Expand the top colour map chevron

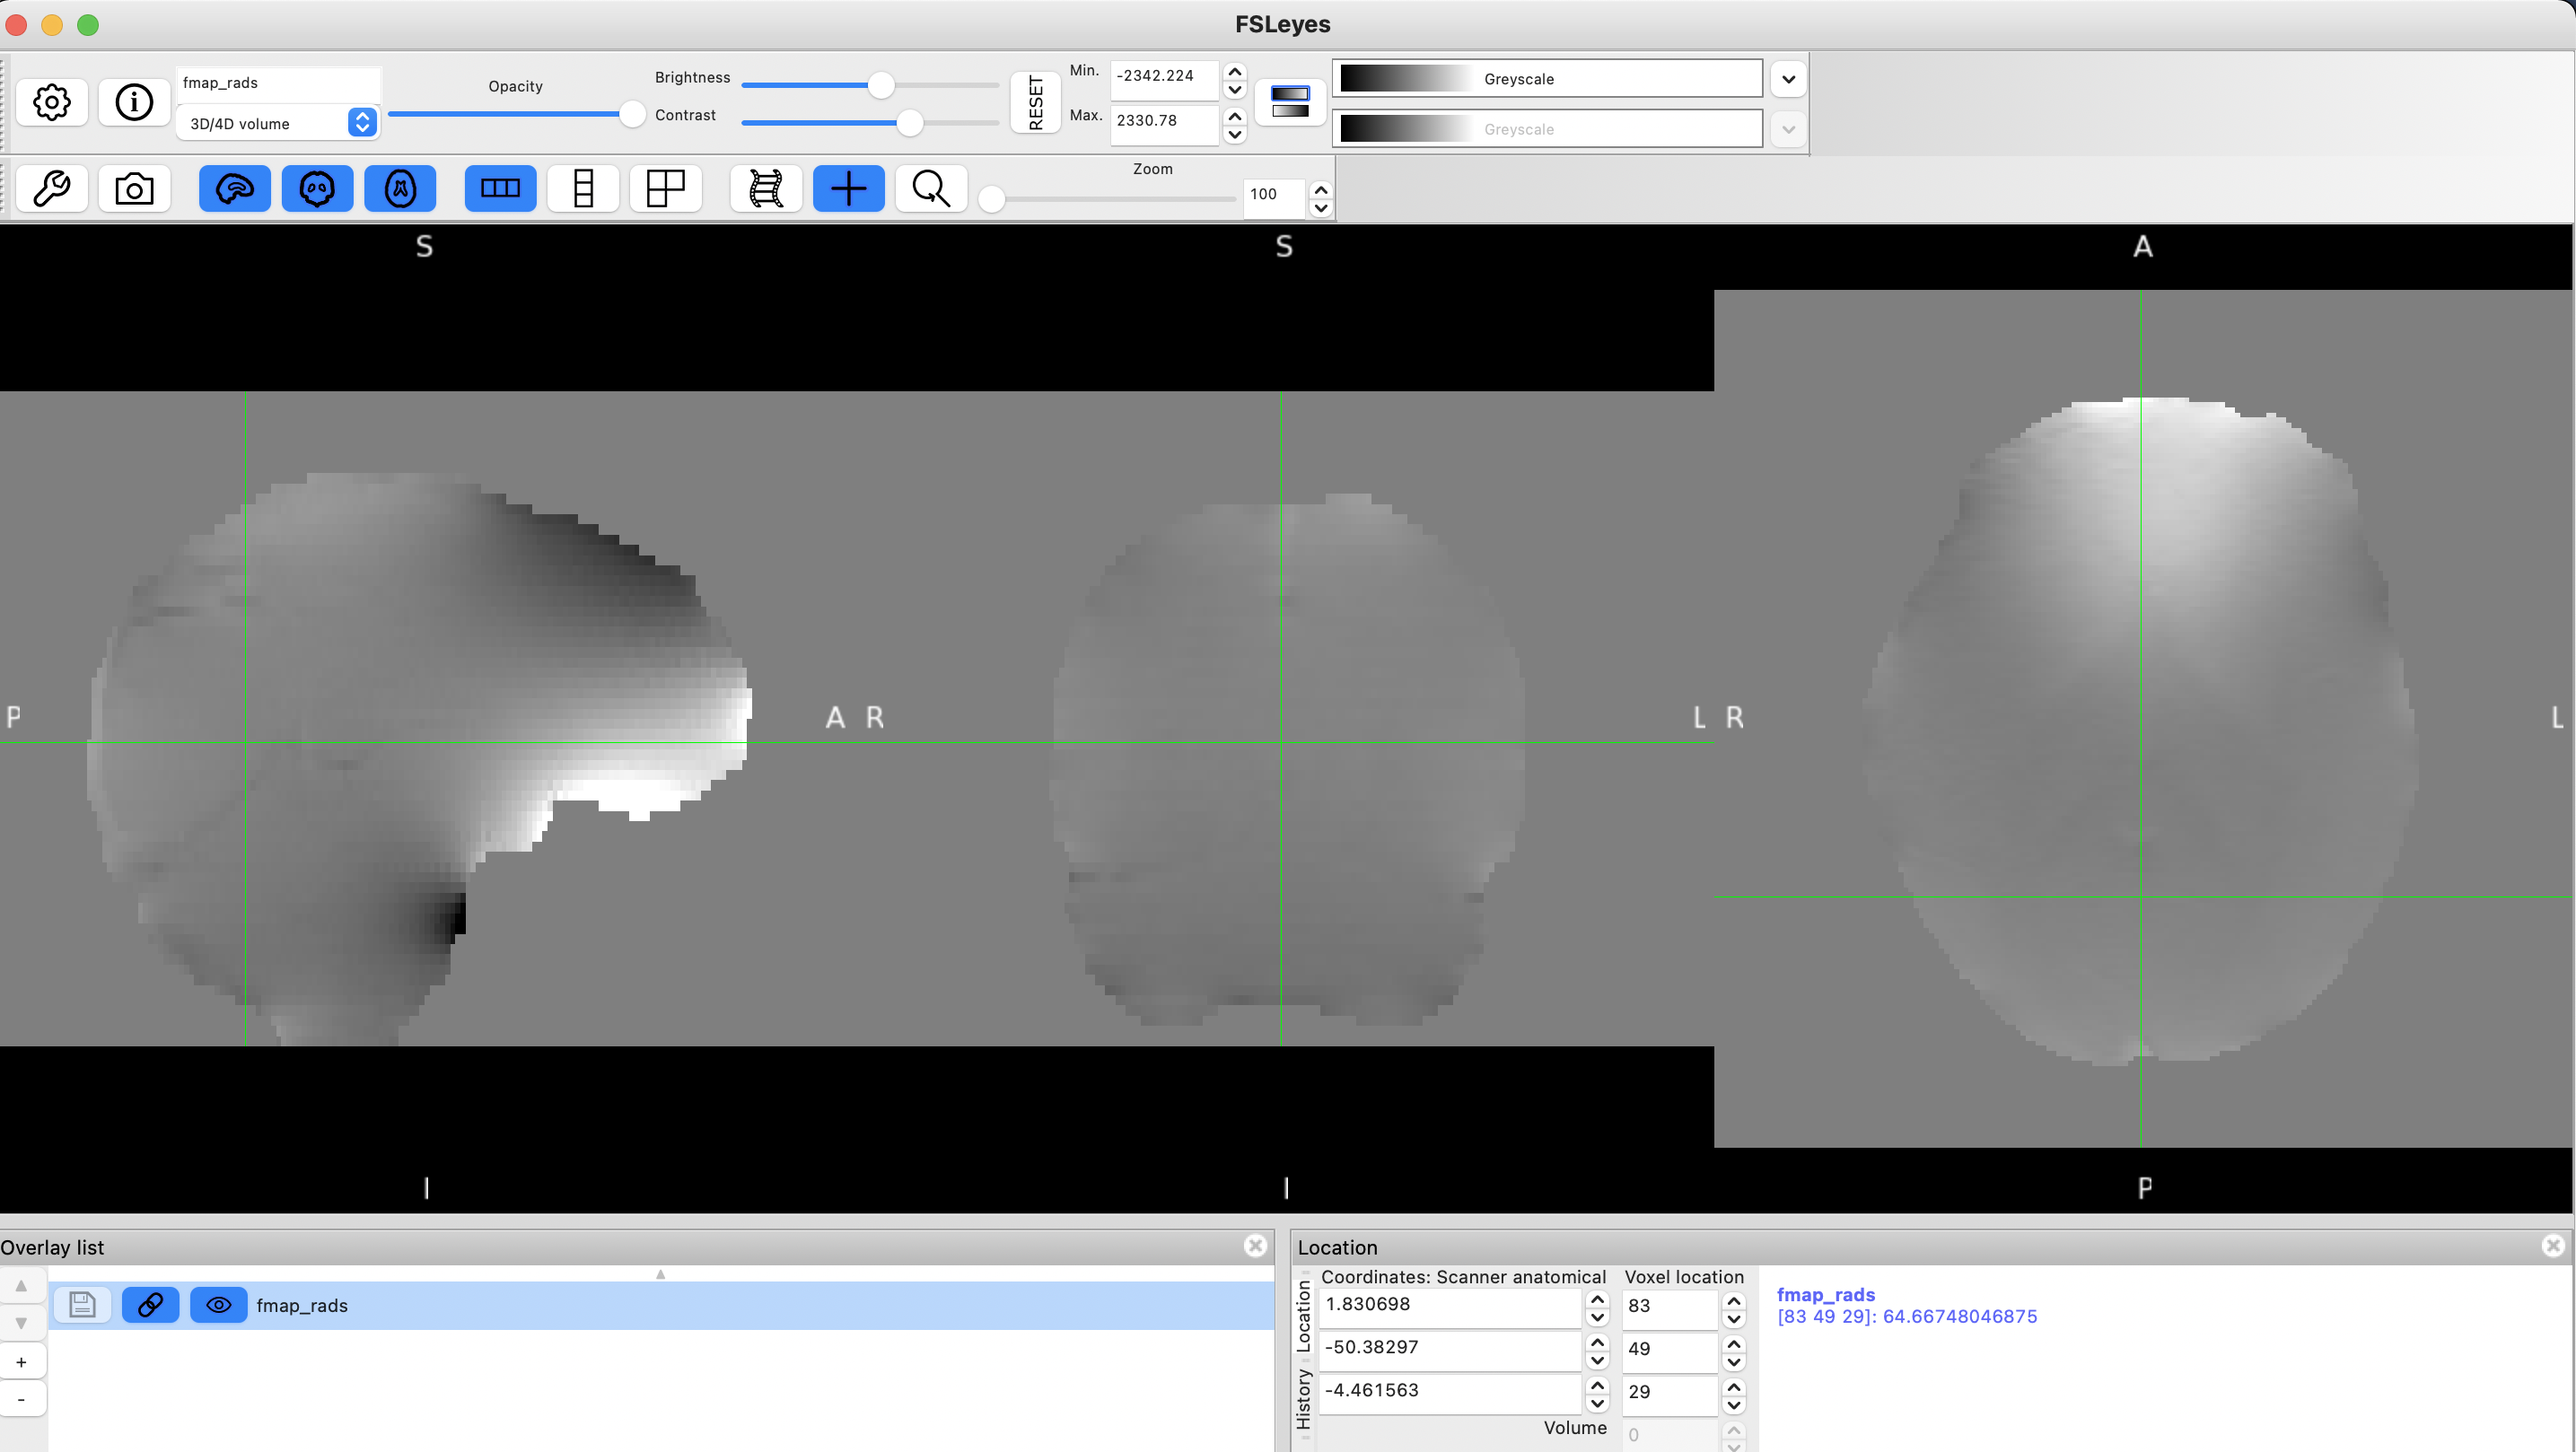pos(1788,79)
